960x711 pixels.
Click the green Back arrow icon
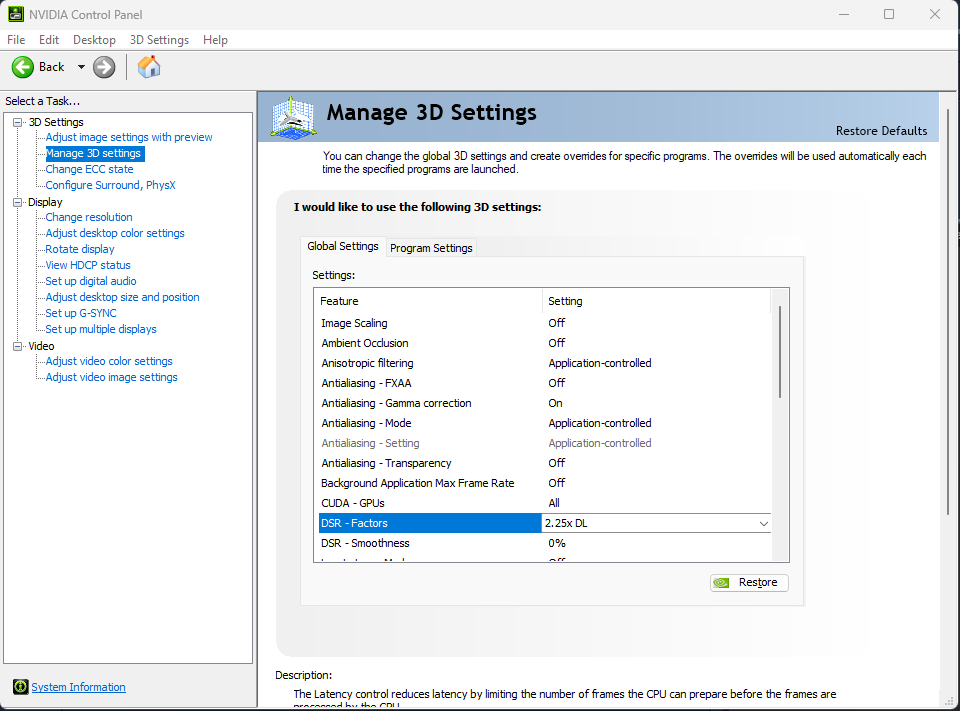(23, 67)
